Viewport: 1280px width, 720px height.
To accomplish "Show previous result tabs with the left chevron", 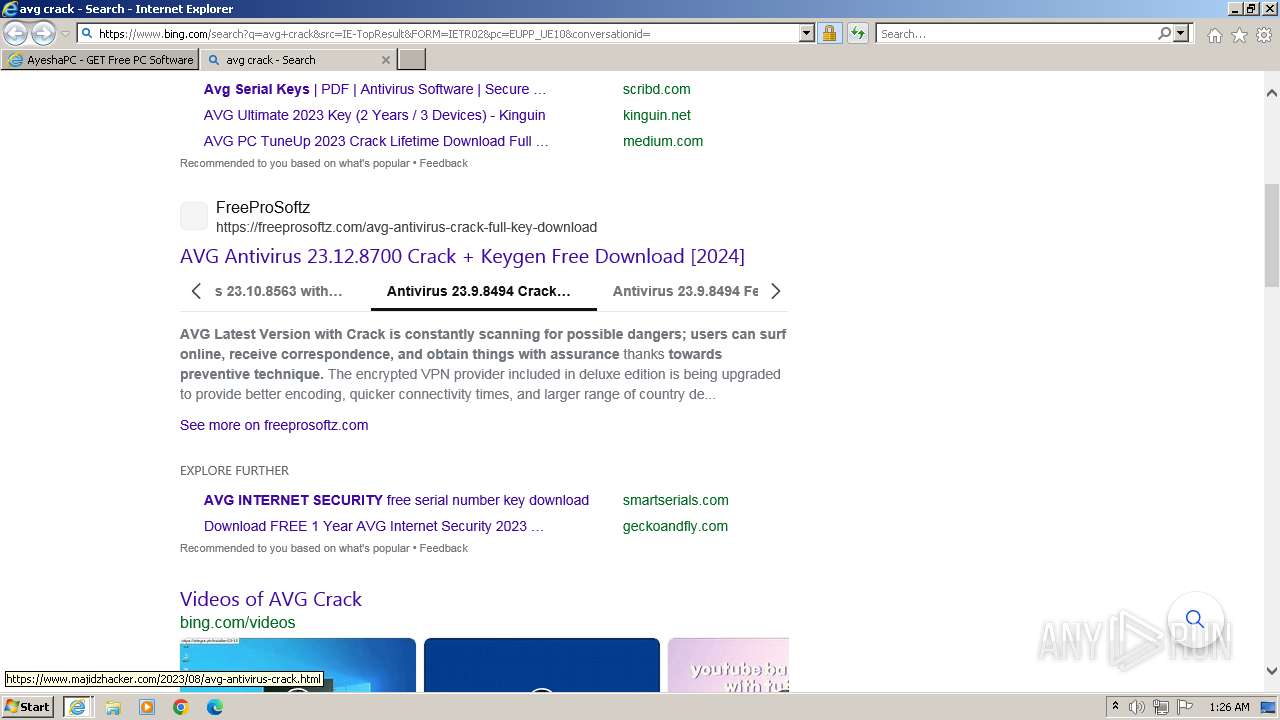I will (196, 291).
